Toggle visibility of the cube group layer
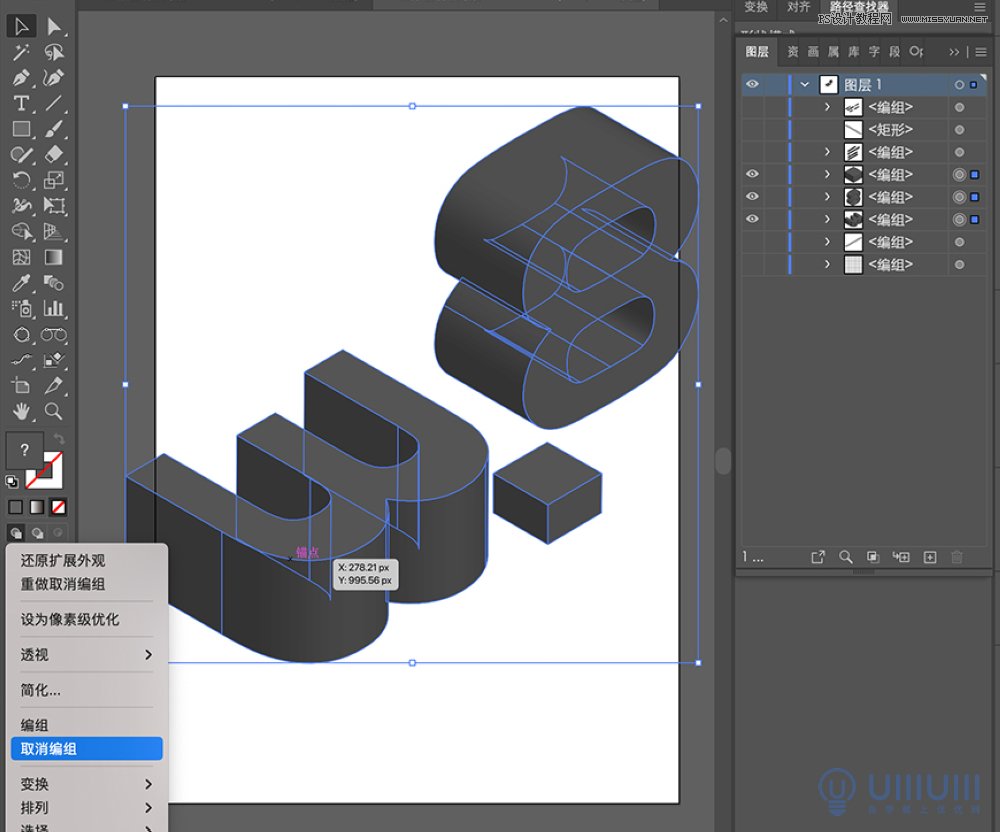 pyautogui.click(x=752, y=175)
